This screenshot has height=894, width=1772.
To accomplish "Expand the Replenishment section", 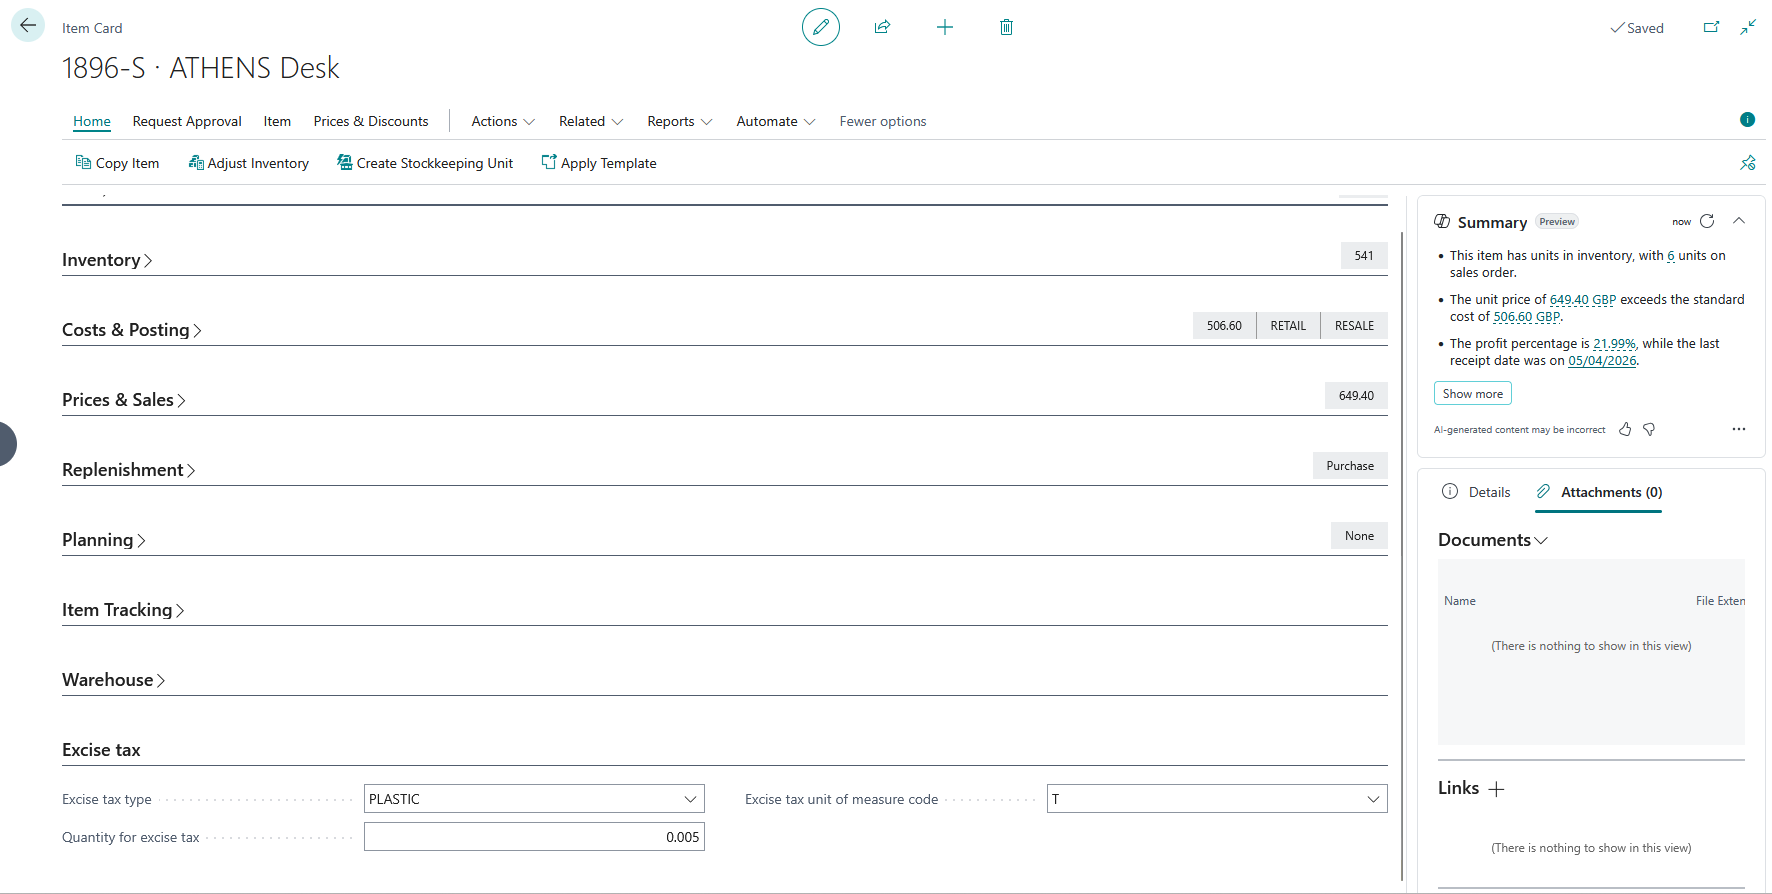I will 129,470.
